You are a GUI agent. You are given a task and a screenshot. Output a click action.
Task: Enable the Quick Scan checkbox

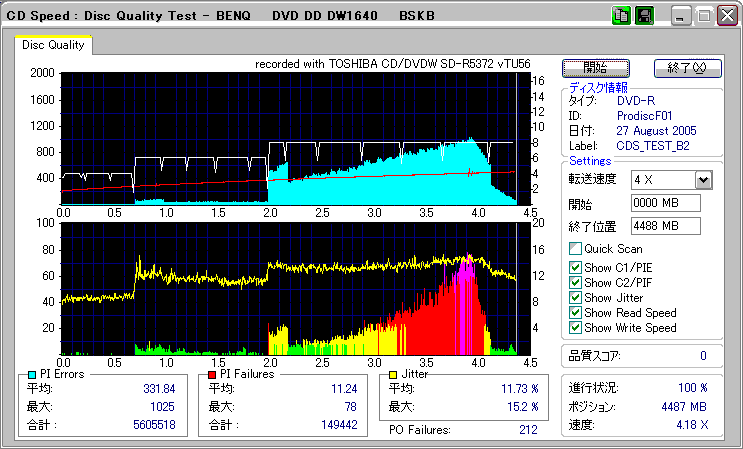pos(575,249)
